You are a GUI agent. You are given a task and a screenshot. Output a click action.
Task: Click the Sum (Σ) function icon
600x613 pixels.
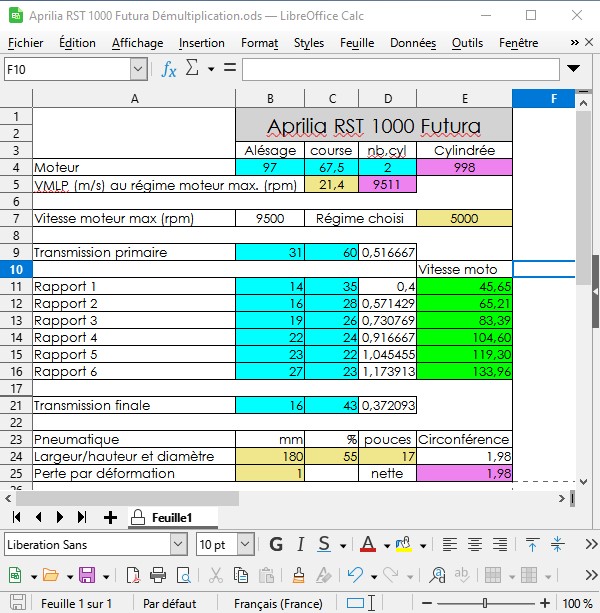[192, 68]
